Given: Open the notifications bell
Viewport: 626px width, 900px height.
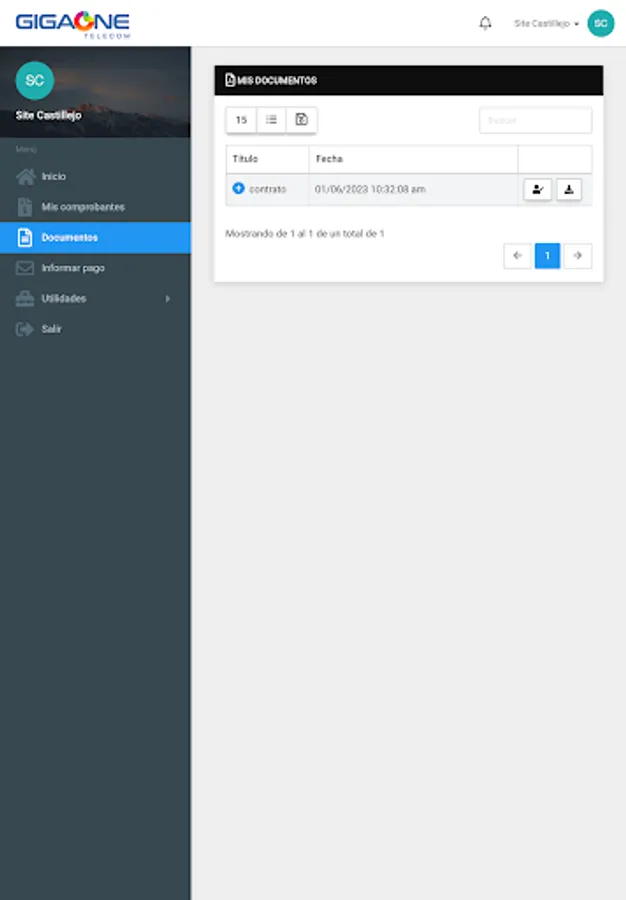Looking at the screenshot, I should (x=485, y=23).
